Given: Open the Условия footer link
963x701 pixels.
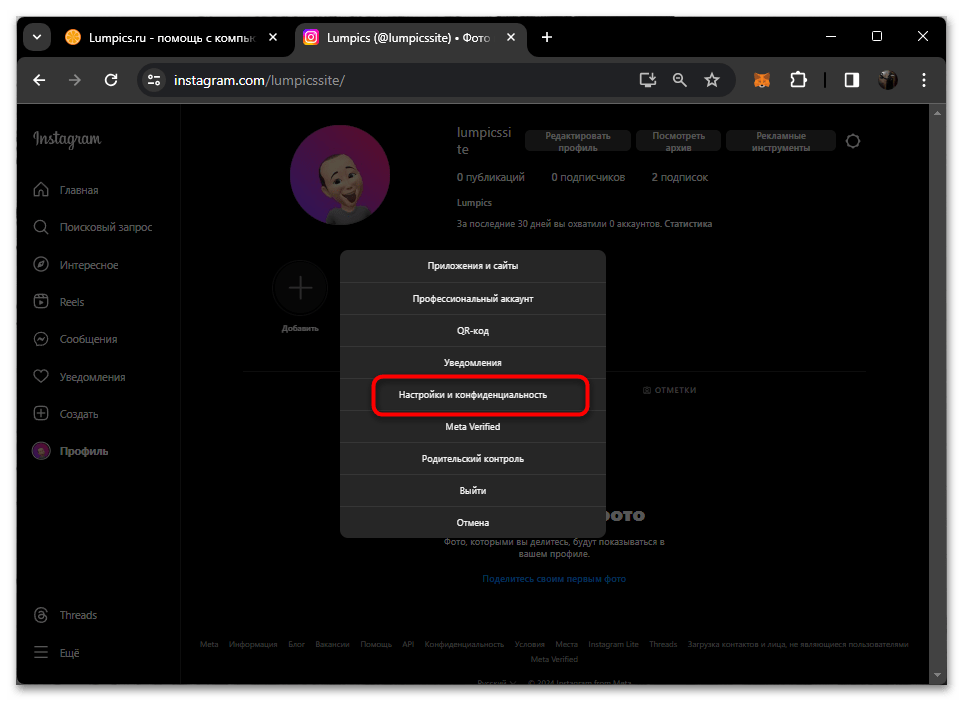Looking at the screenshot, I should [x=529, y=644].
